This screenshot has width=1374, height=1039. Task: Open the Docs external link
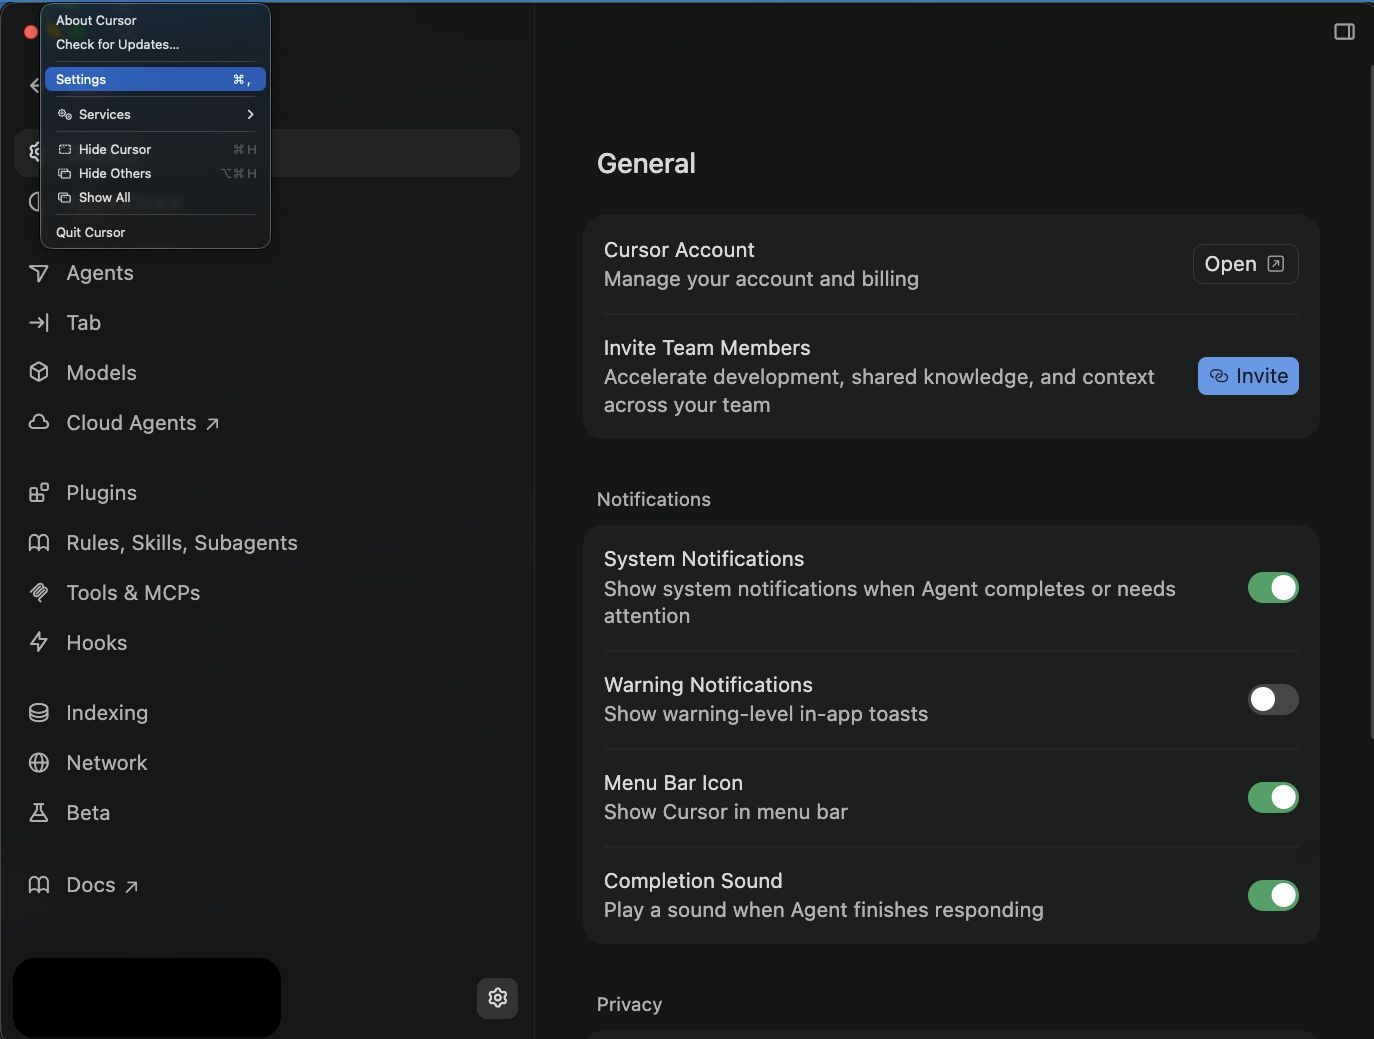pyautogui.click(x=267, y=885)
